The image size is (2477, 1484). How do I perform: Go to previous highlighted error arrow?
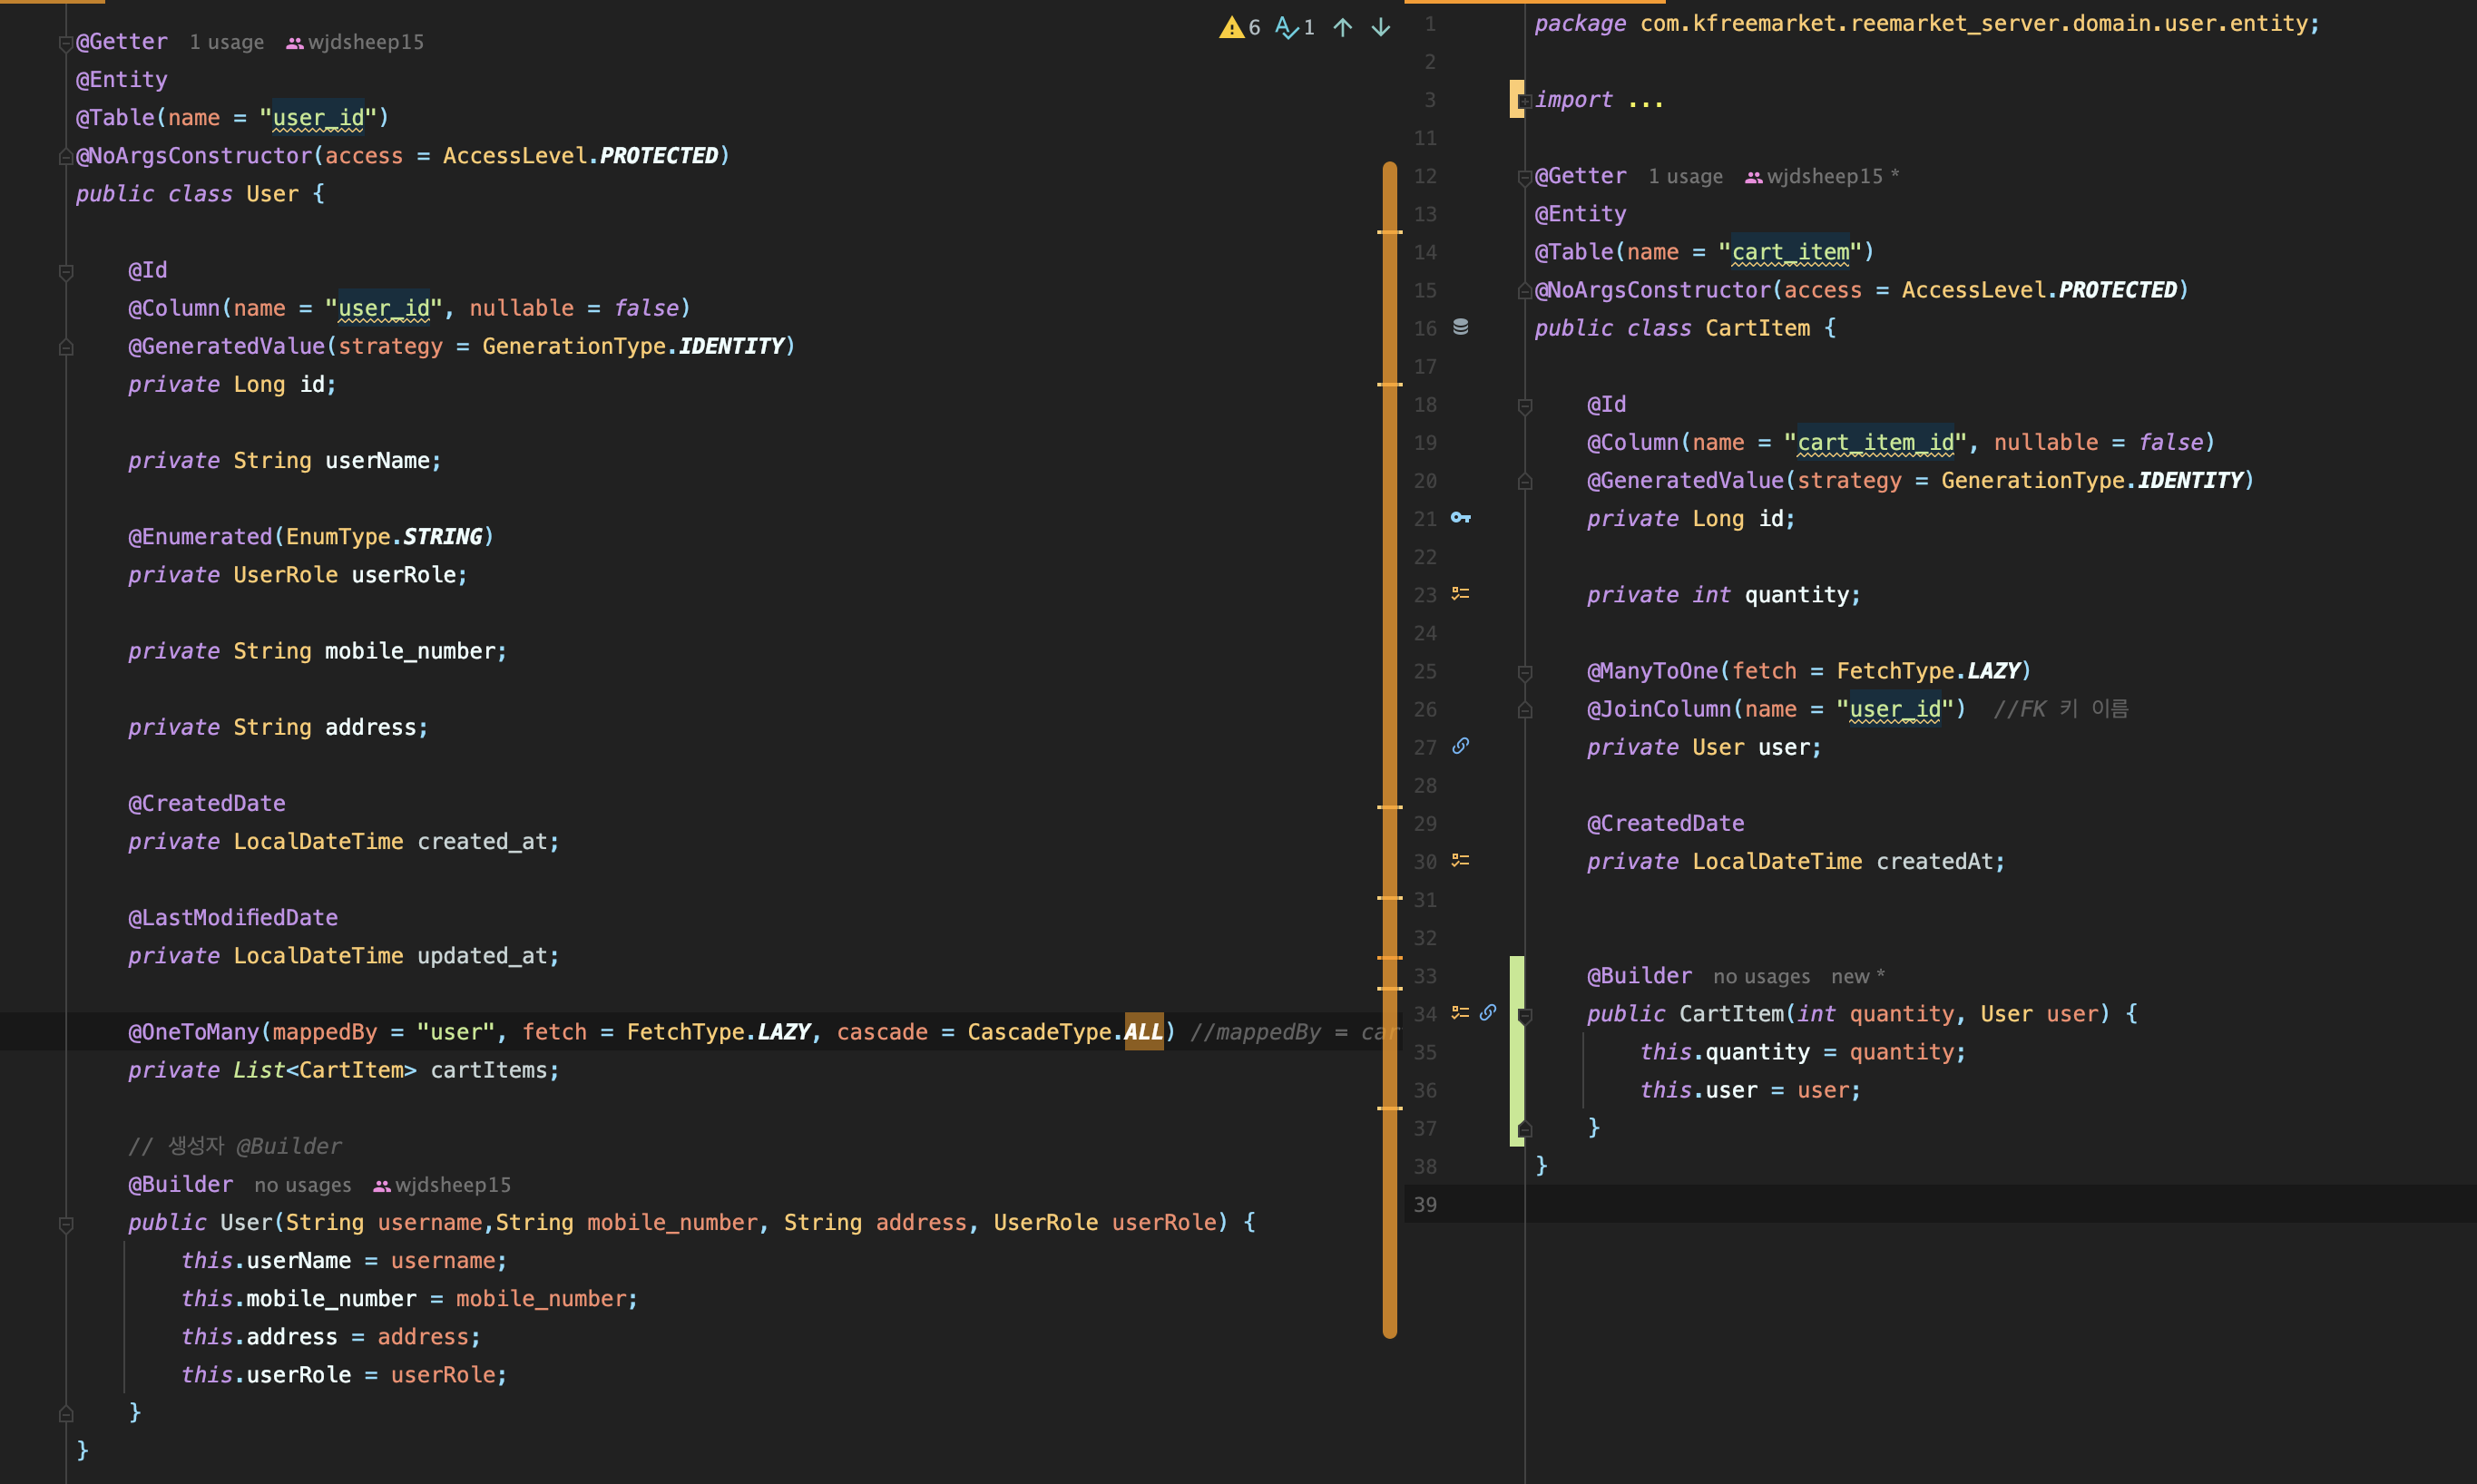[x=1342, y=27]
